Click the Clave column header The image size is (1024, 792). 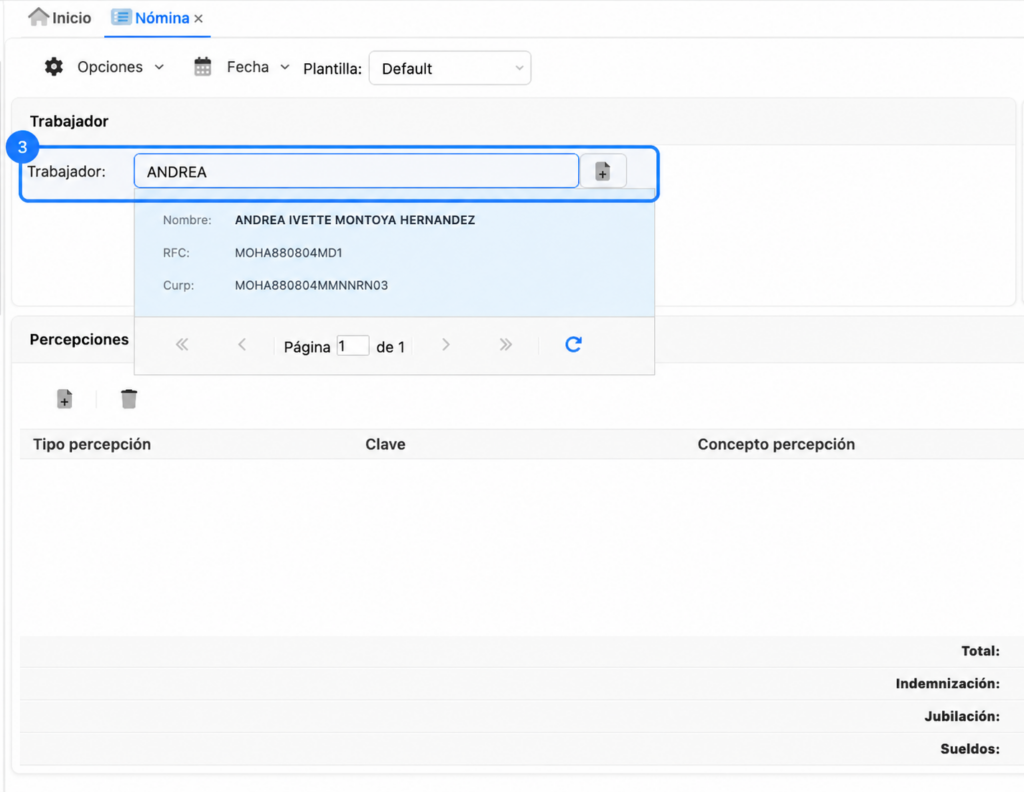385,444
